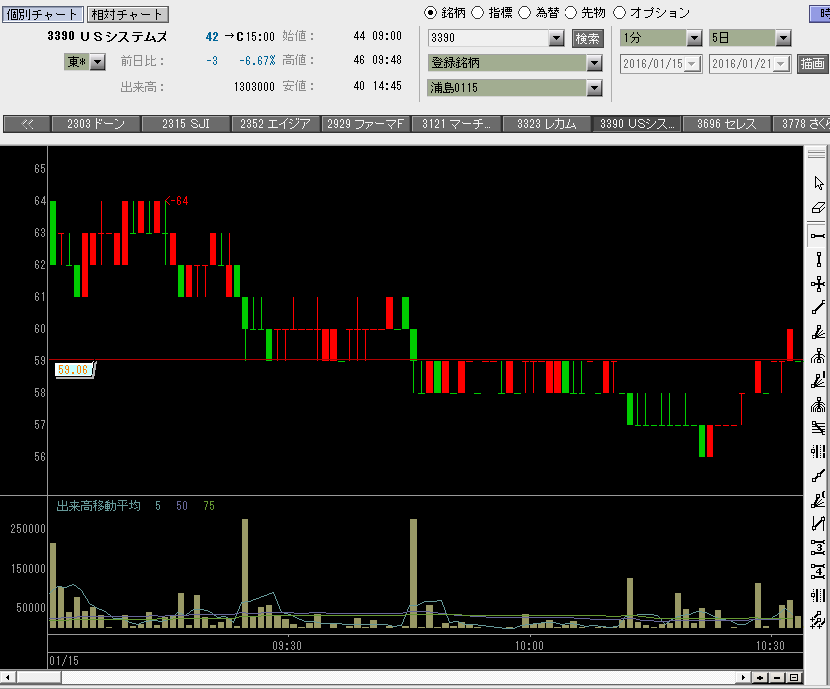Screen dimensions: 830x689
Task: Click the horizontal chart scrollbar thumb
Action: point(38,678)
